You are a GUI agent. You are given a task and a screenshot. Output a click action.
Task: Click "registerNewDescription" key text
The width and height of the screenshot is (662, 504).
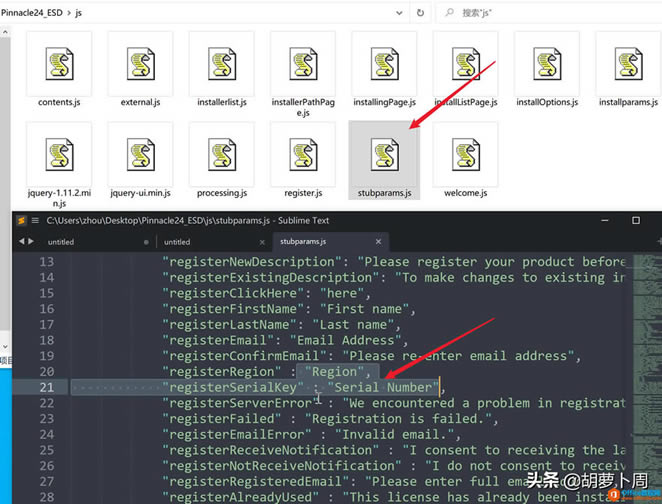pyautogui.click(x=252, y=262)
